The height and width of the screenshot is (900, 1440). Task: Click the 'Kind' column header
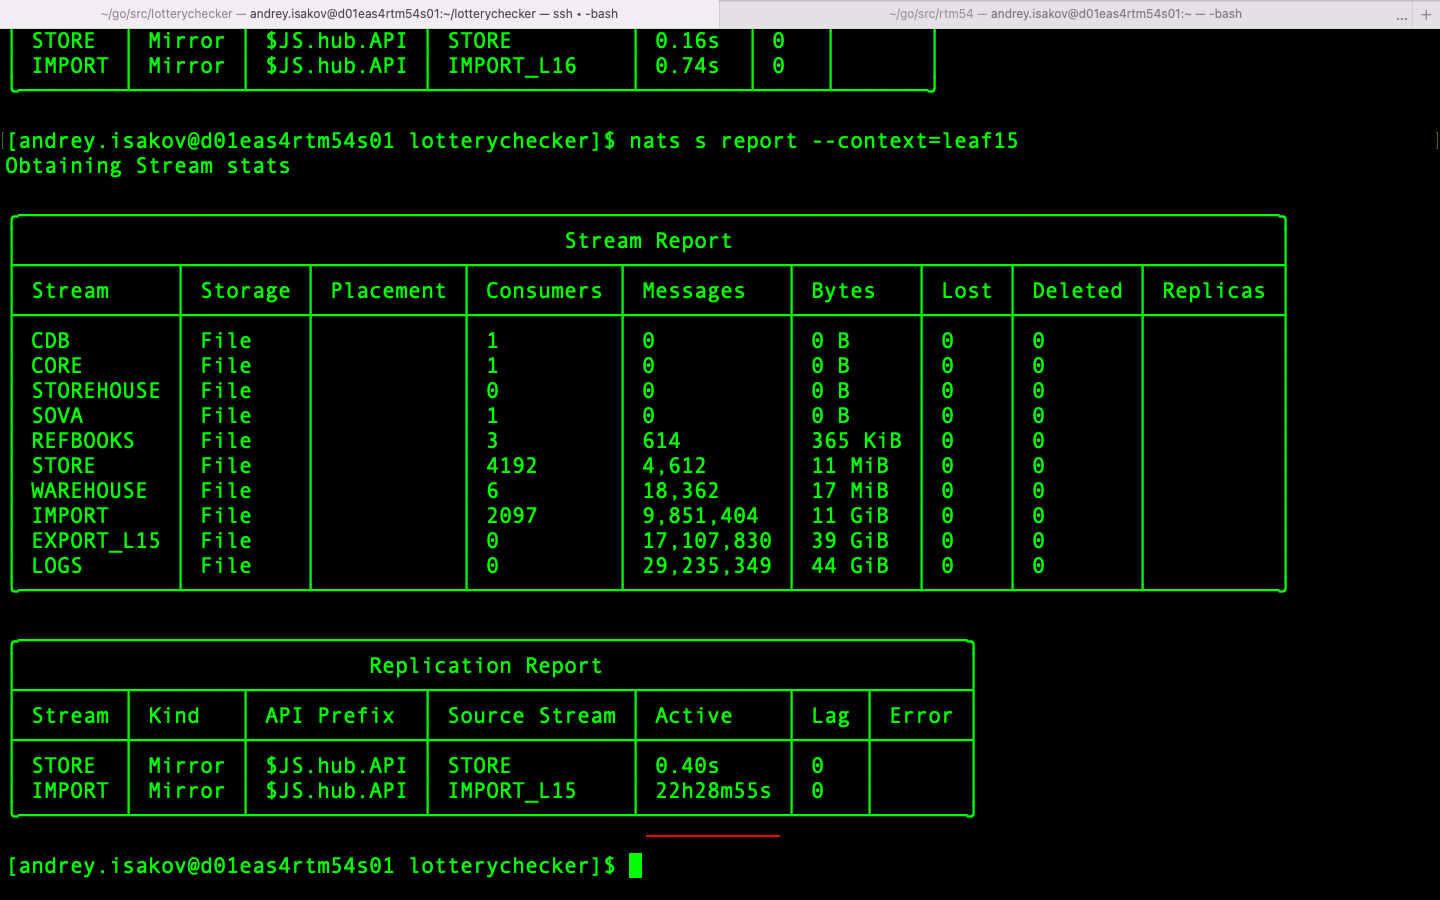click(174, 716)
